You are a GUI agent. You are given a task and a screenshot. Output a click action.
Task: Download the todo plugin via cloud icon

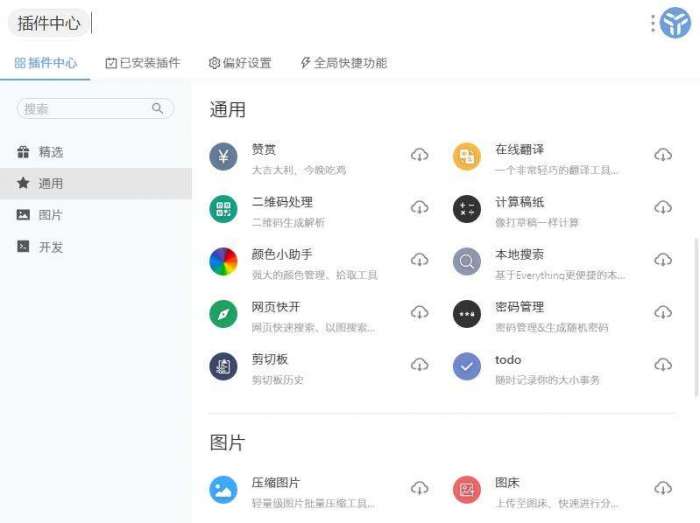[663, 365]
